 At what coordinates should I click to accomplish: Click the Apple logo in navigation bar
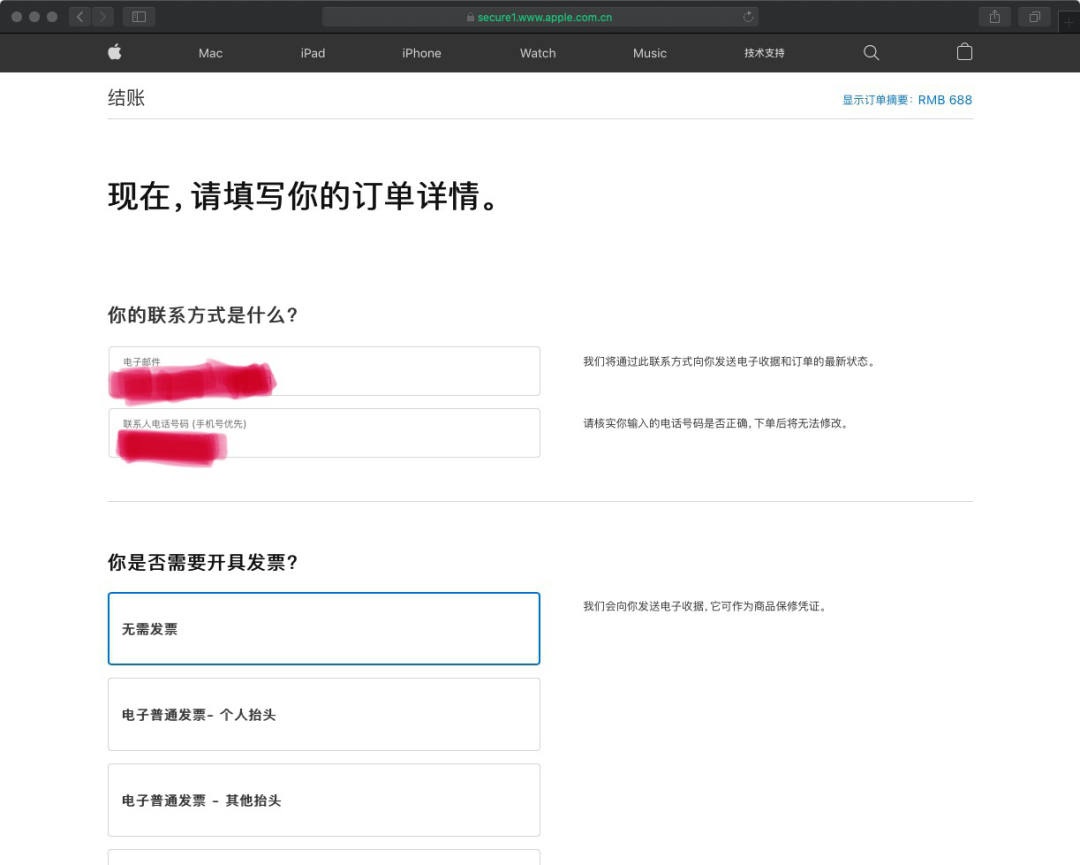[x=115, y=53]
